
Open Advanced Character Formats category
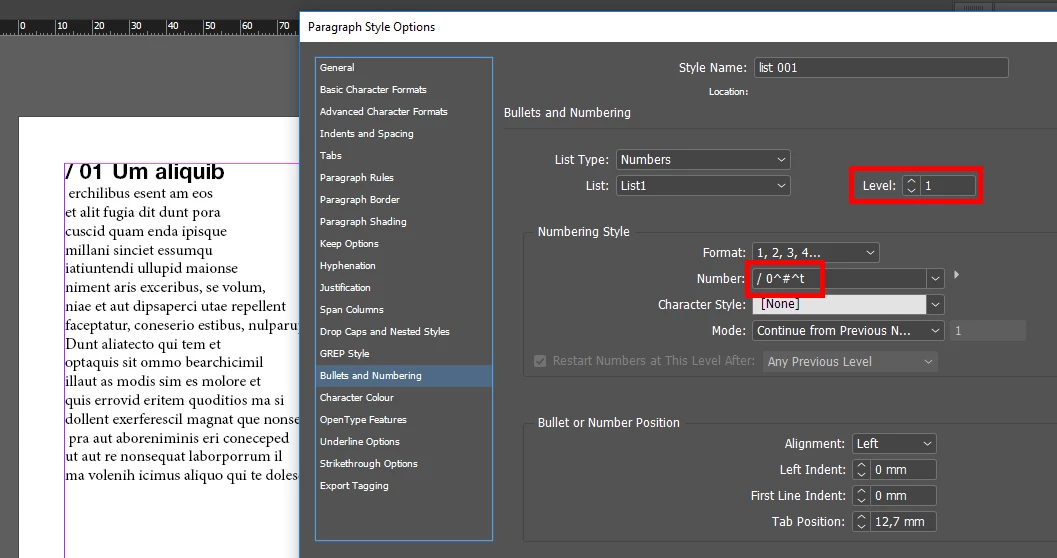click(x=403, y=112)
